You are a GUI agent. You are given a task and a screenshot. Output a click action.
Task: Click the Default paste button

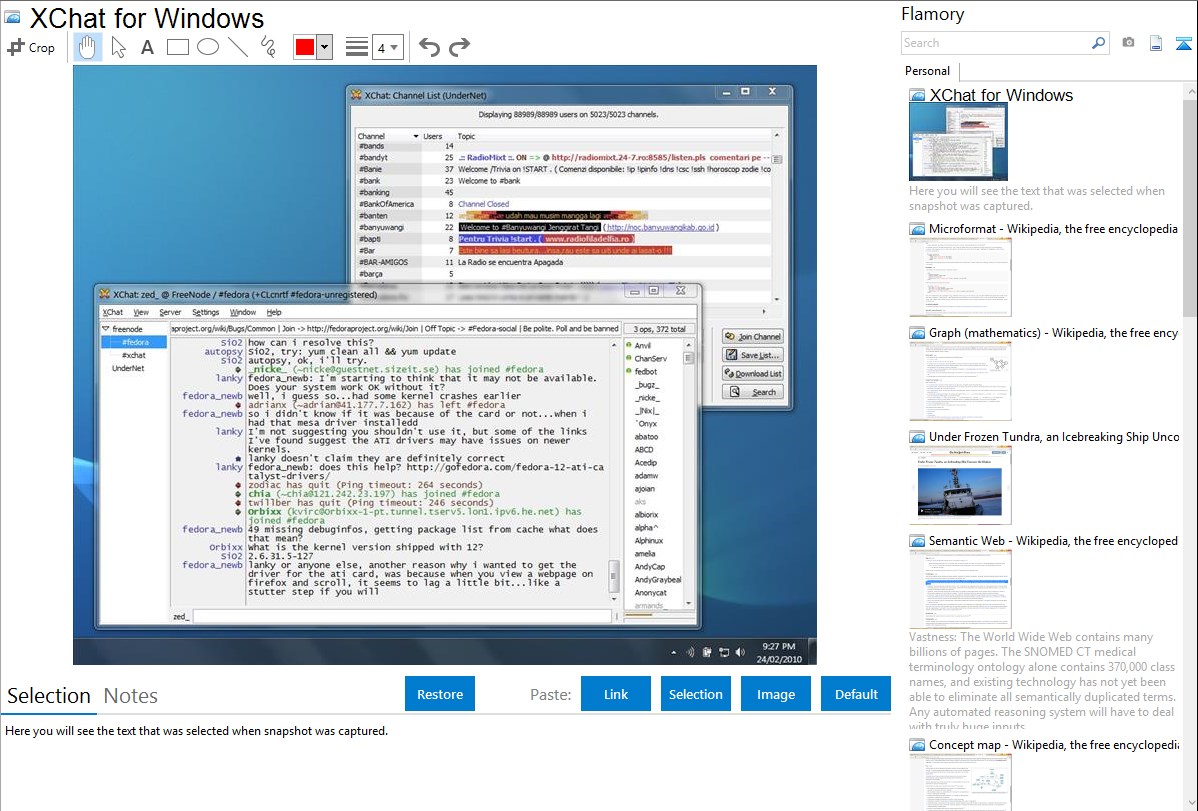pos(856,694)
